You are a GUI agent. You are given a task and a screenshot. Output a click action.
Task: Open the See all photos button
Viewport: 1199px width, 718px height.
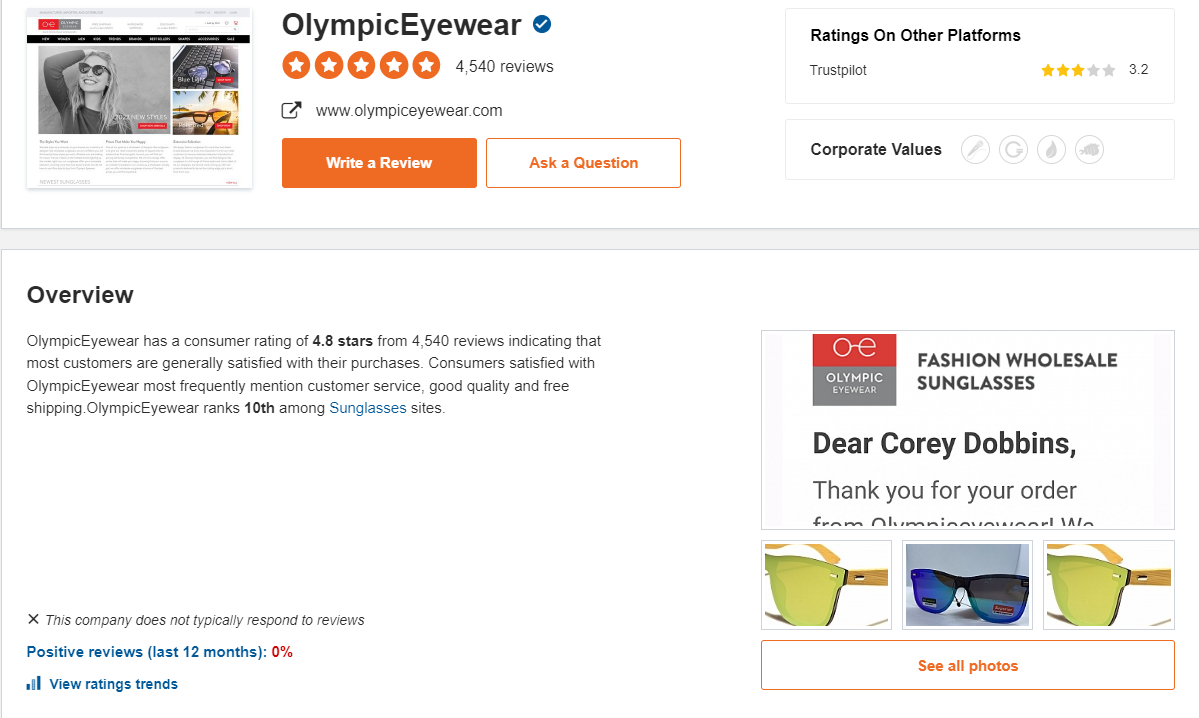(967, 665)
